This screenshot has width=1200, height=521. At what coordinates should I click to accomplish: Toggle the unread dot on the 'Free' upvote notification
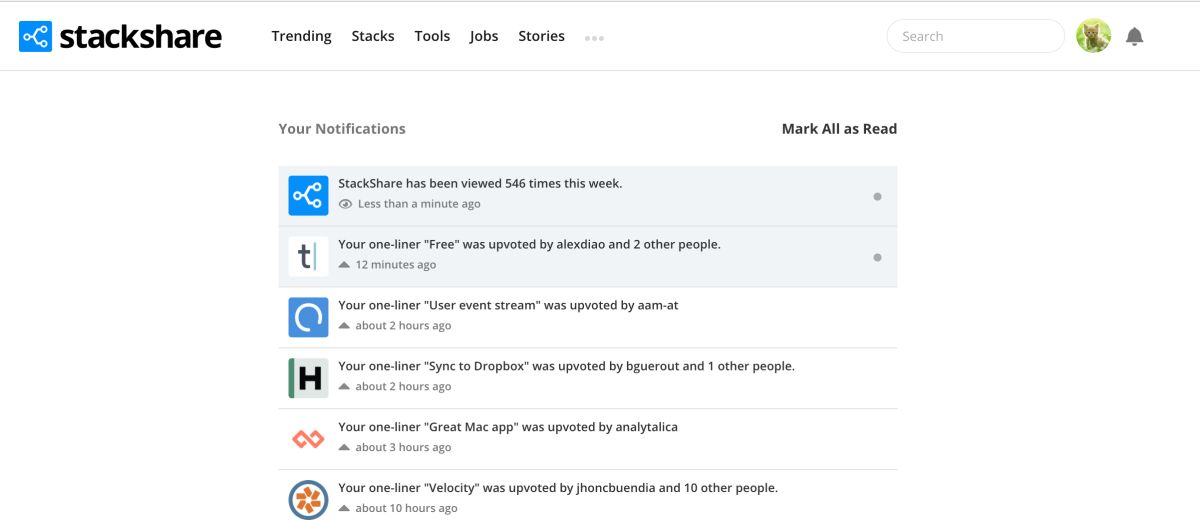click(x=877, y=257)
